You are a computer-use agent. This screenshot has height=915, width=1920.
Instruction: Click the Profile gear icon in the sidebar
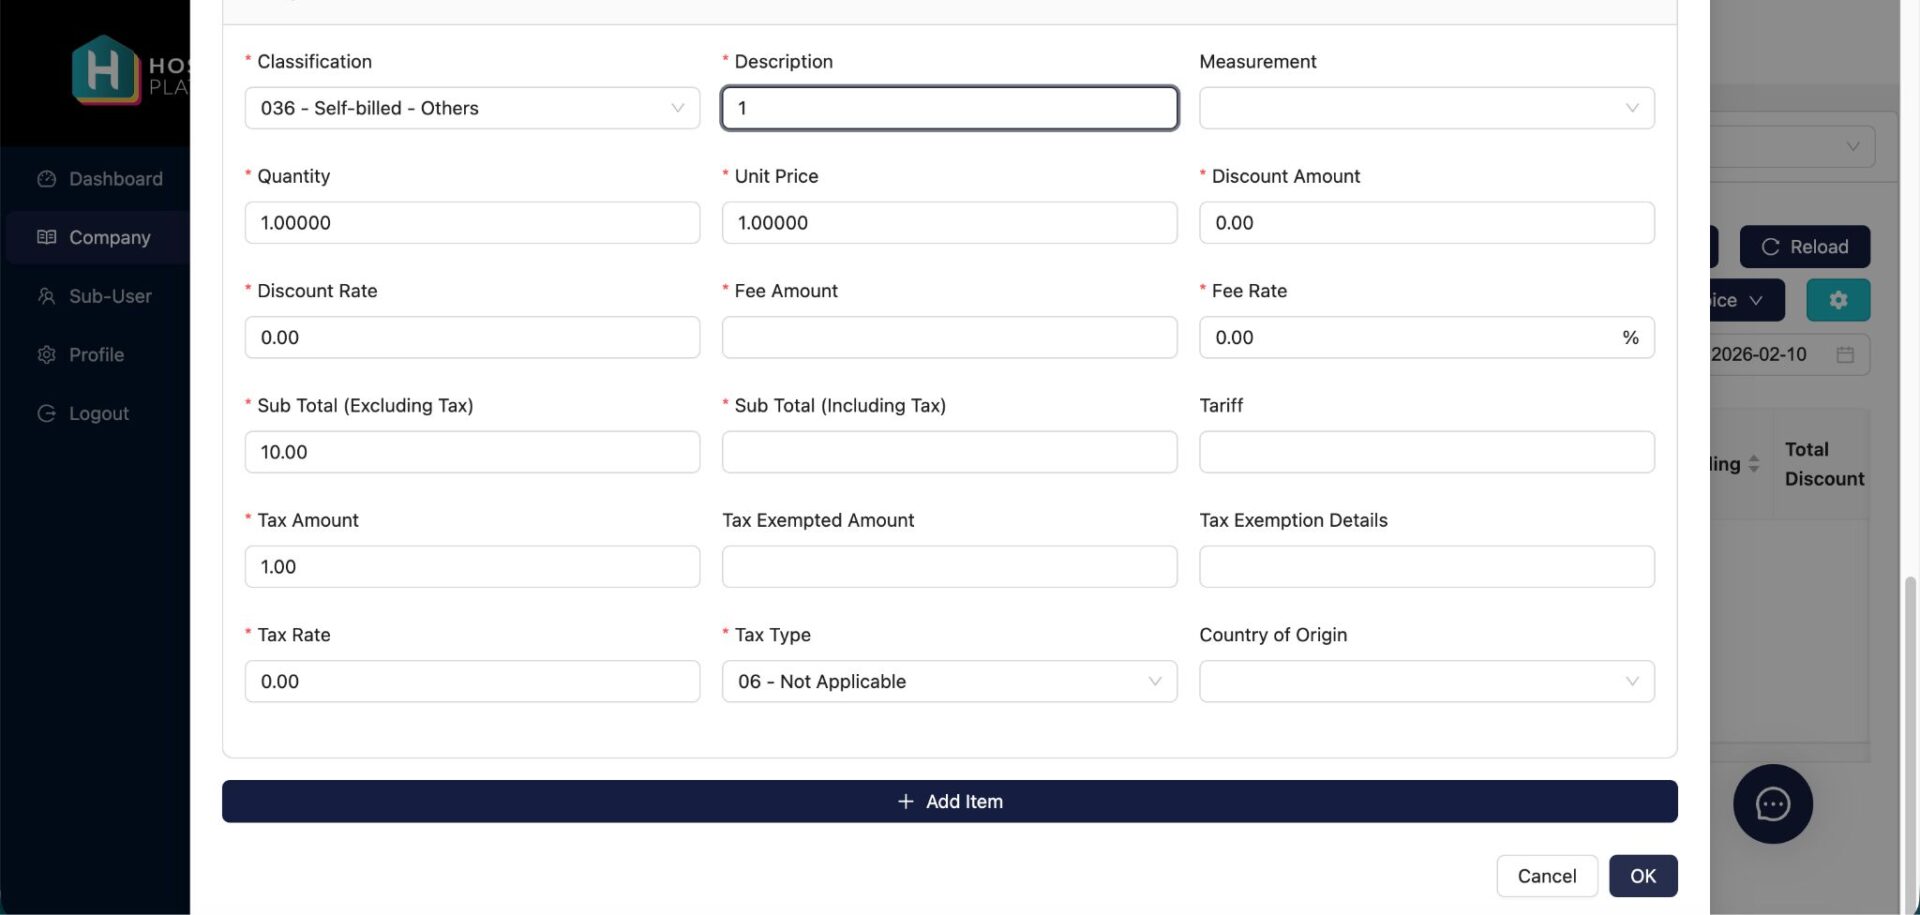[46, 355]
